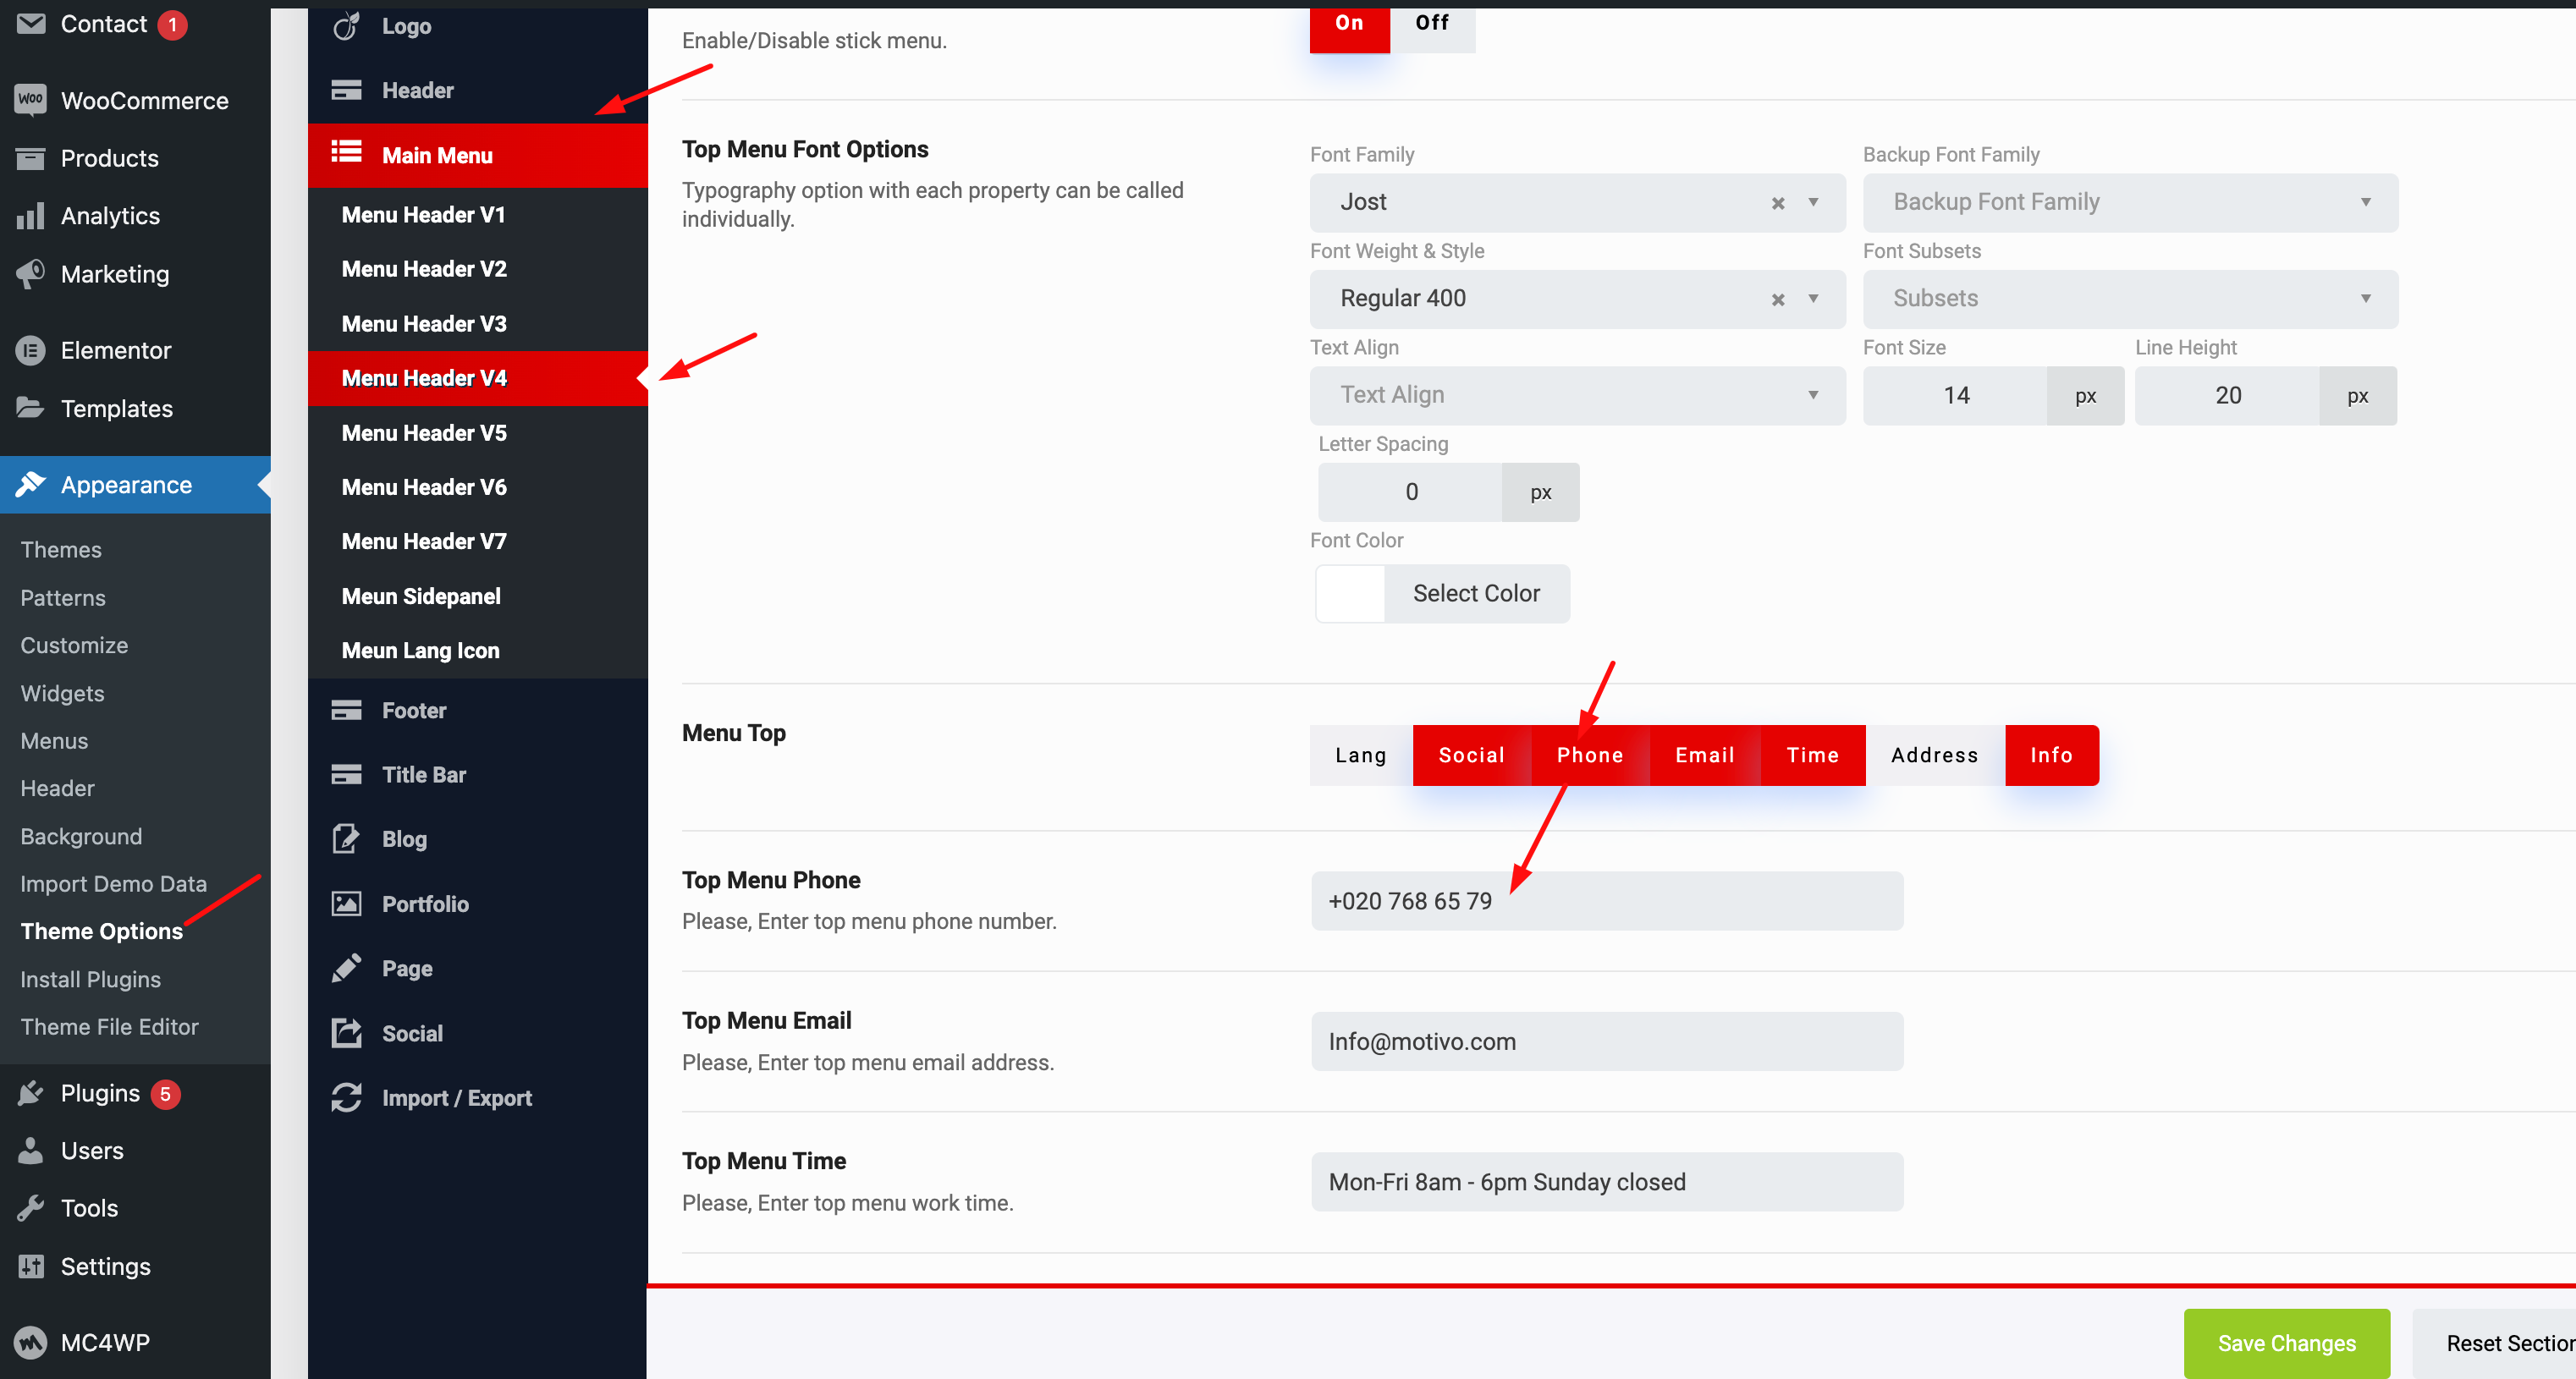Click the Templates folder icon
The height and width of the screenshot is (1379, 2576).
coord(31,408)
